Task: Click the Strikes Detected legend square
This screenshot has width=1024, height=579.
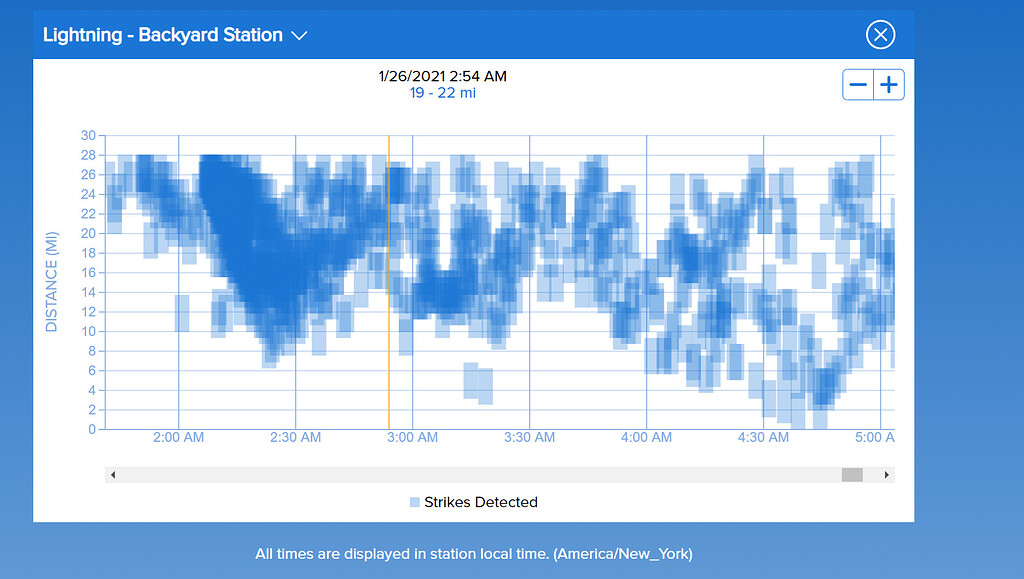Action: click(415, 502)
